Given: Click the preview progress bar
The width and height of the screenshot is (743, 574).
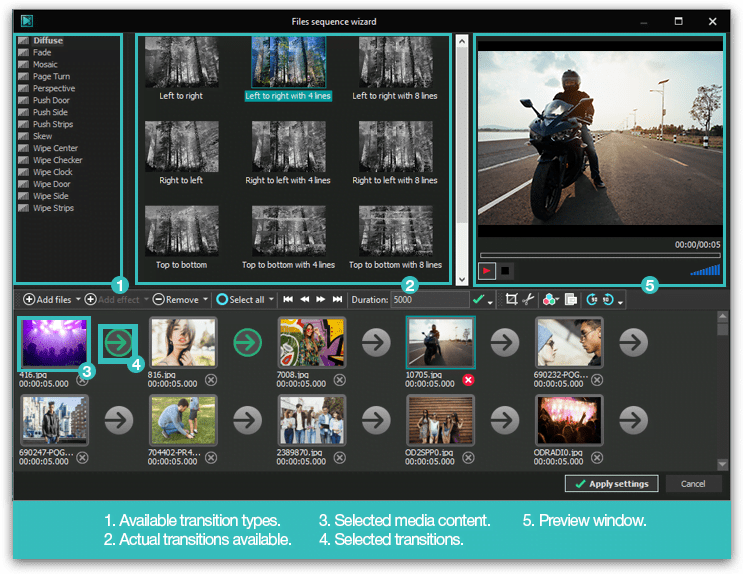Looking at the screenshot, I should click(x=600, y=255).
